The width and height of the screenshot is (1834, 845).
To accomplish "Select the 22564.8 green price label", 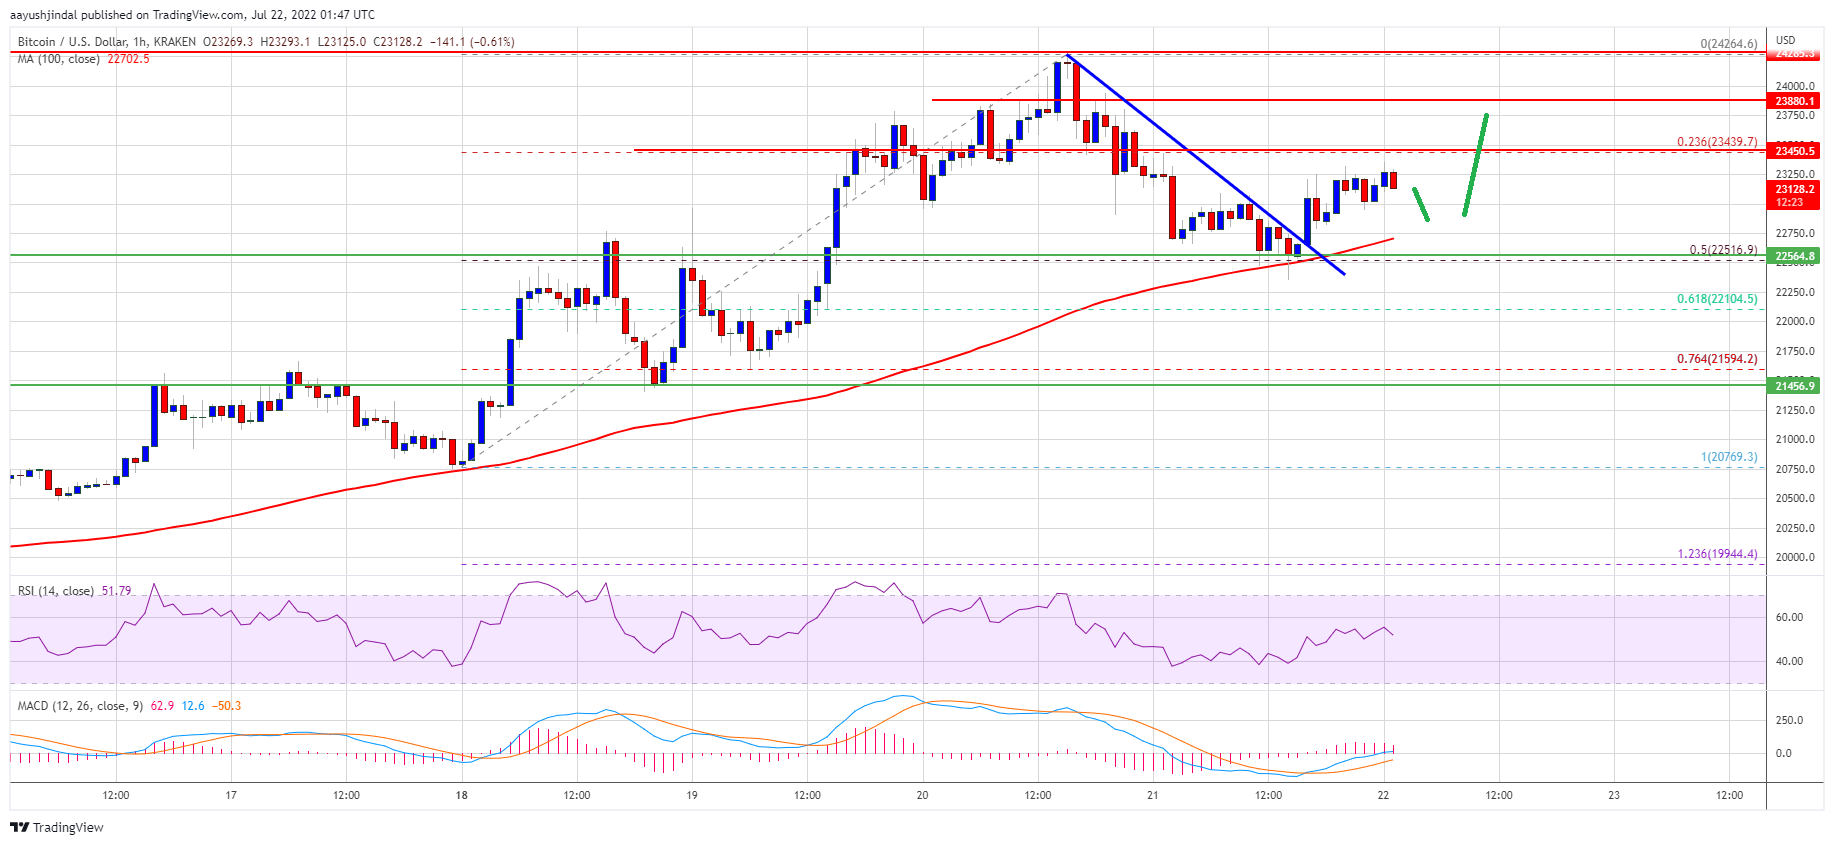I will pyautogui.click(x=1795, y=256).
